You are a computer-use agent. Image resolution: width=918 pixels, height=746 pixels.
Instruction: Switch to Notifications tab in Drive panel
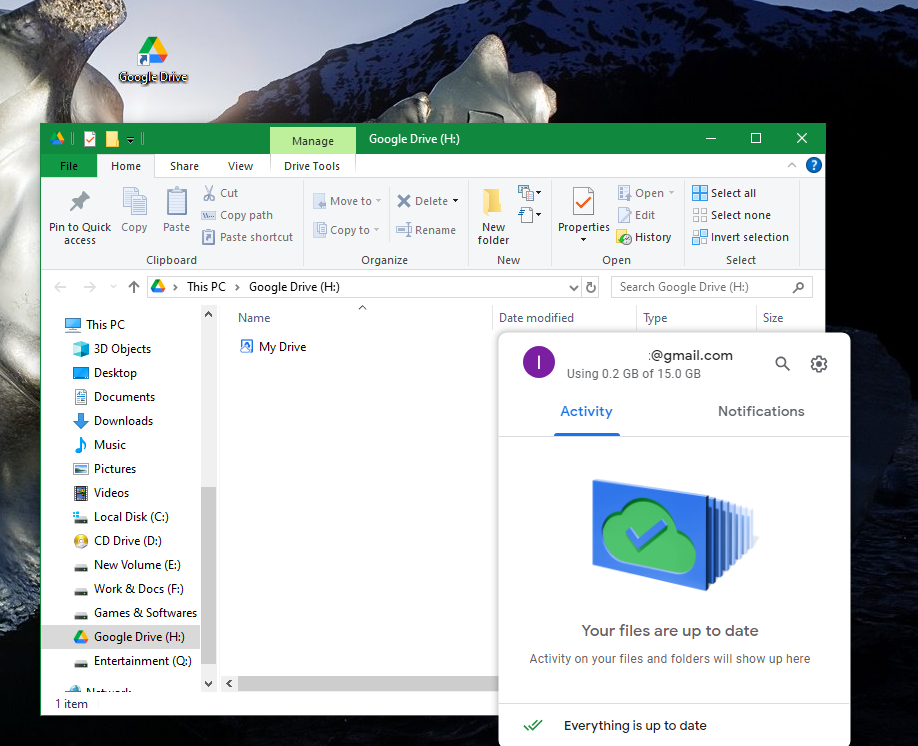click(x=761, y=411)
